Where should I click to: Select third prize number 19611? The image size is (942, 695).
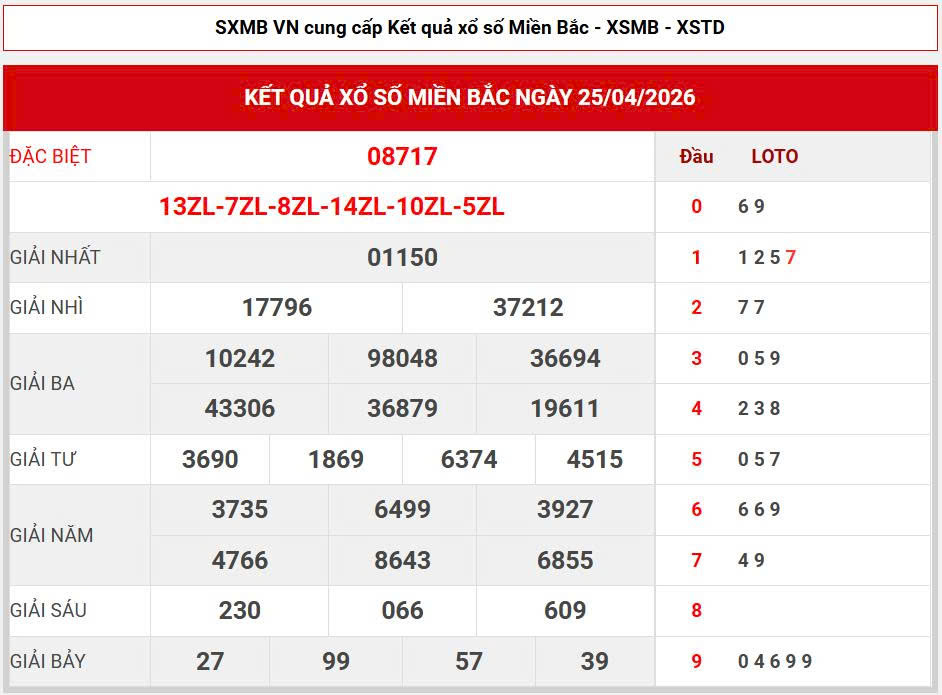click(x=565, y=409)
